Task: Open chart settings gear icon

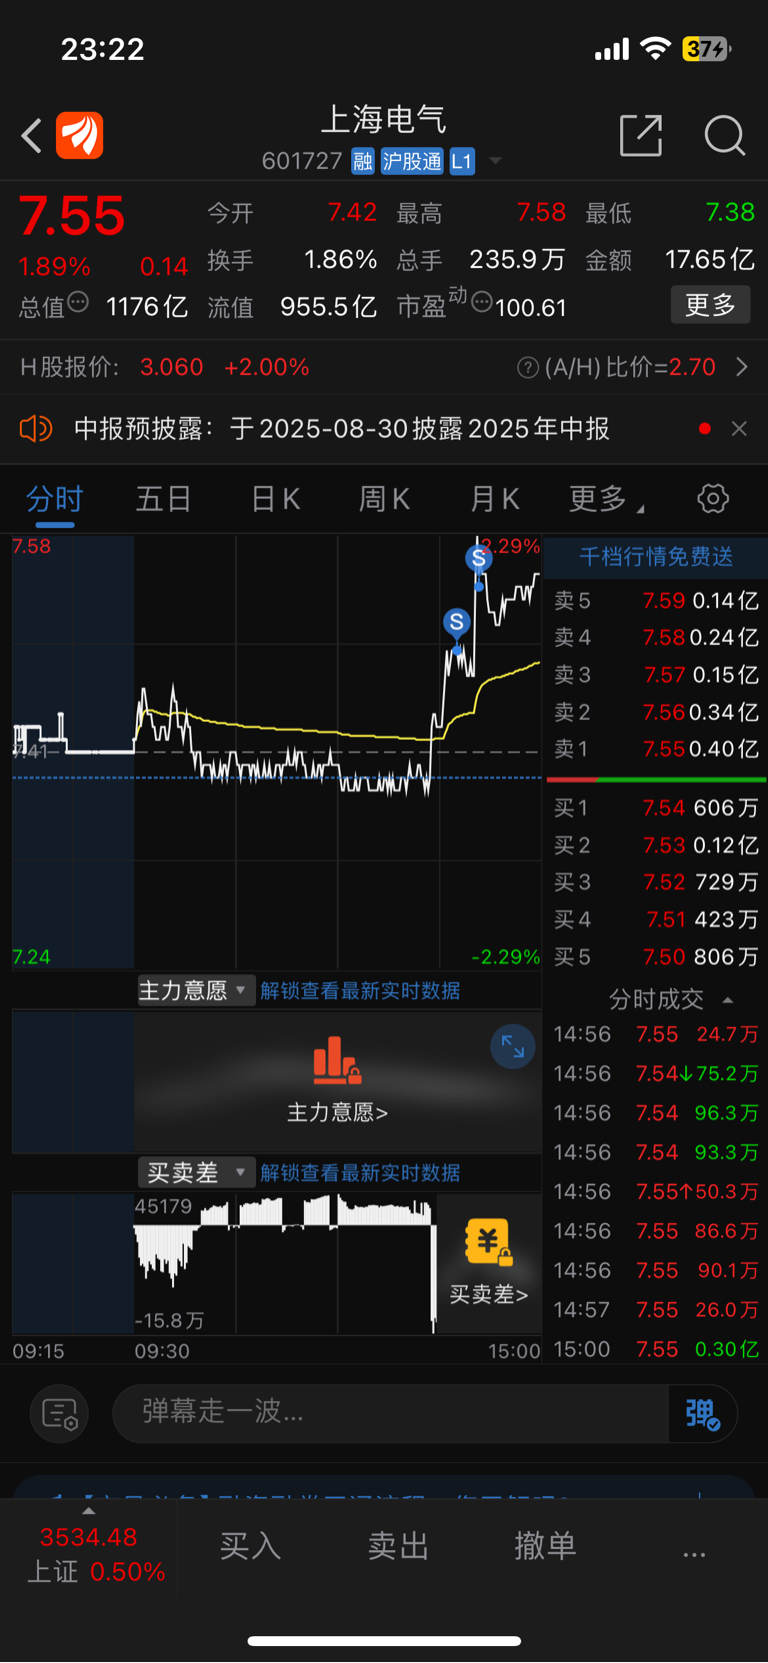Action: coord(713,498)
